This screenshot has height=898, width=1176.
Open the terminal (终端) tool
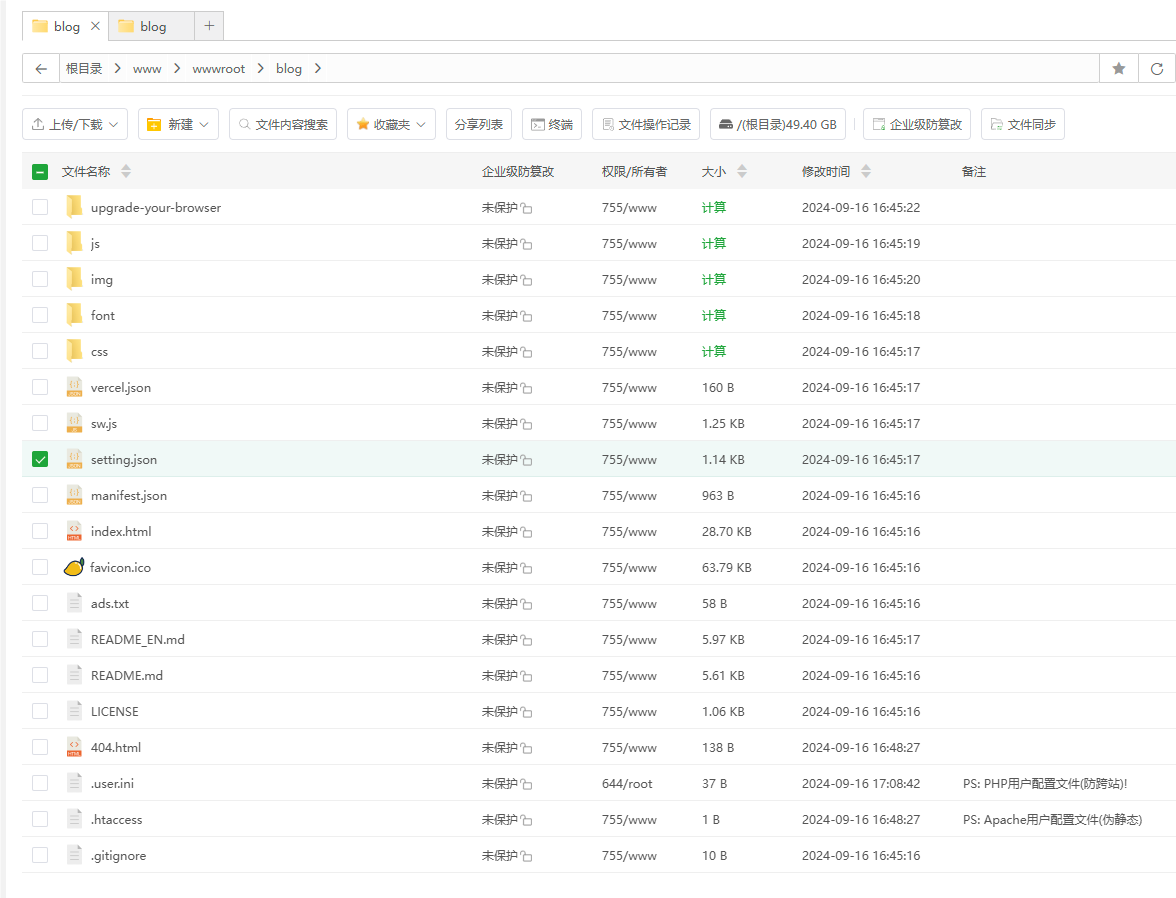[552, 125]
